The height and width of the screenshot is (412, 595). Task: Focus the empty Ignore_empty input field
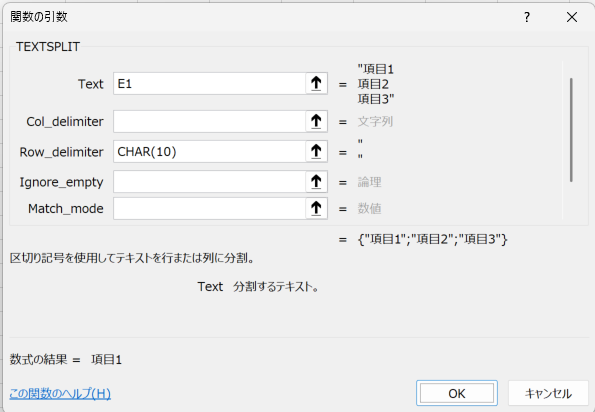pos(209,182)
